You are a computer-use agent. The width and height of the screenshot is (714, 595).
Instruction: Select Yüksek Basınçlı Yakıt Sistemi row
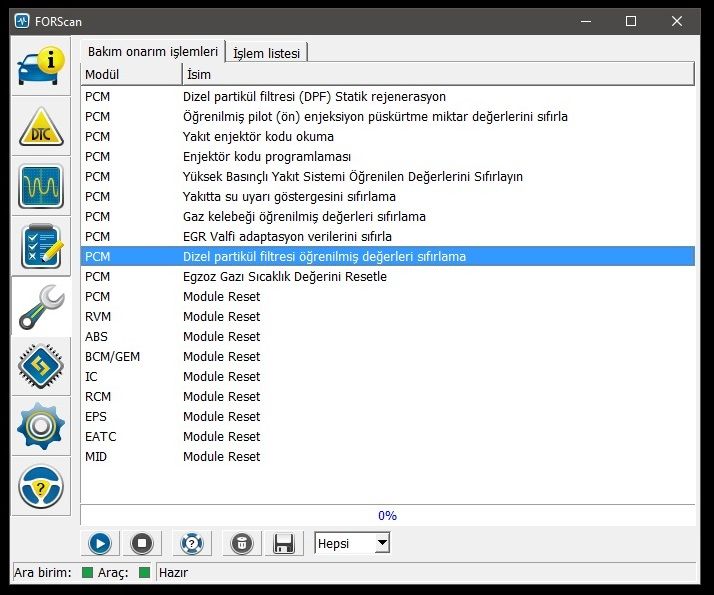pos(388,177)
